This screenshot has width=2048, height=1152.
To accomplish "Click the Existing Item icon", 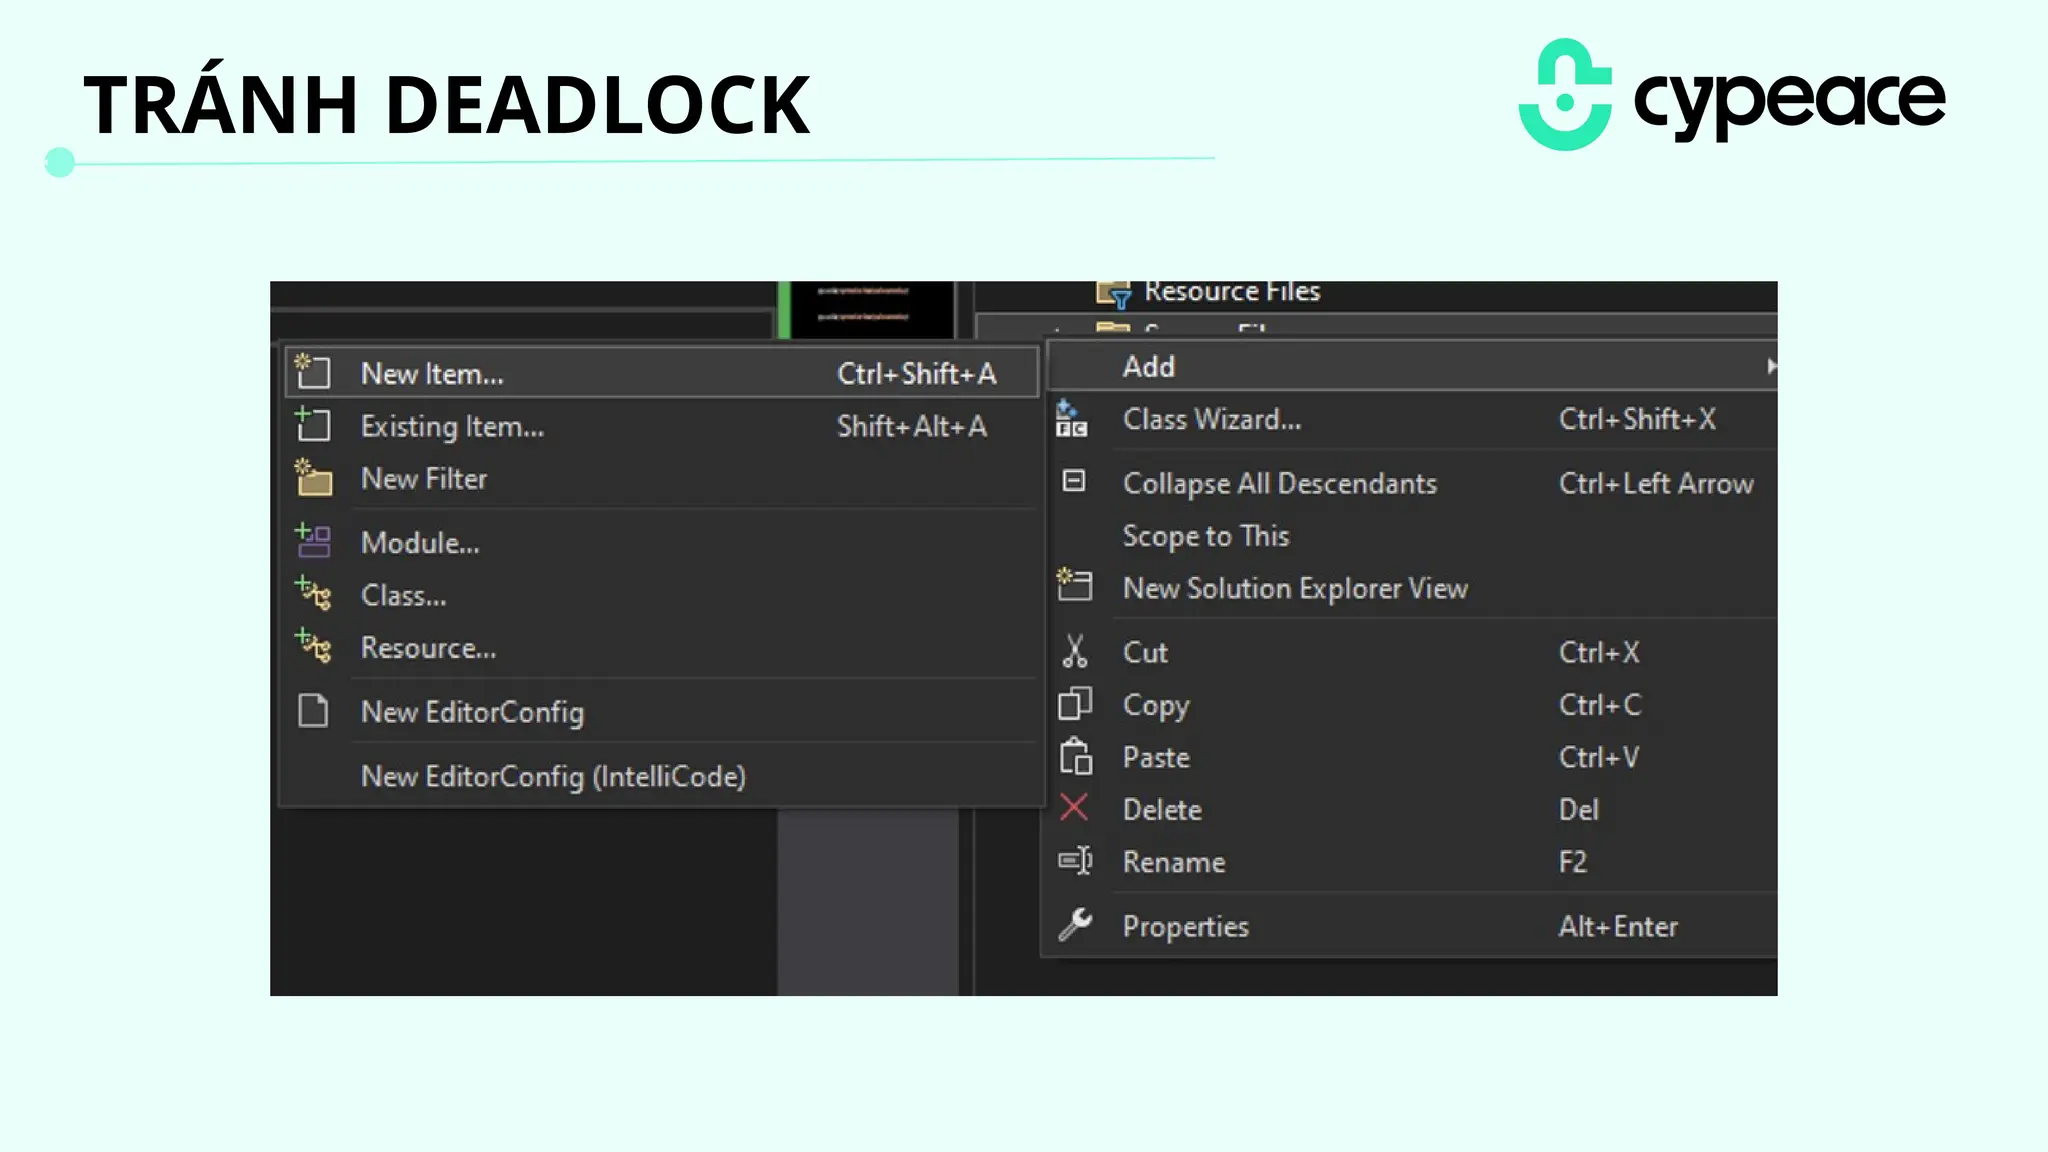I will [x=312, y=425].
